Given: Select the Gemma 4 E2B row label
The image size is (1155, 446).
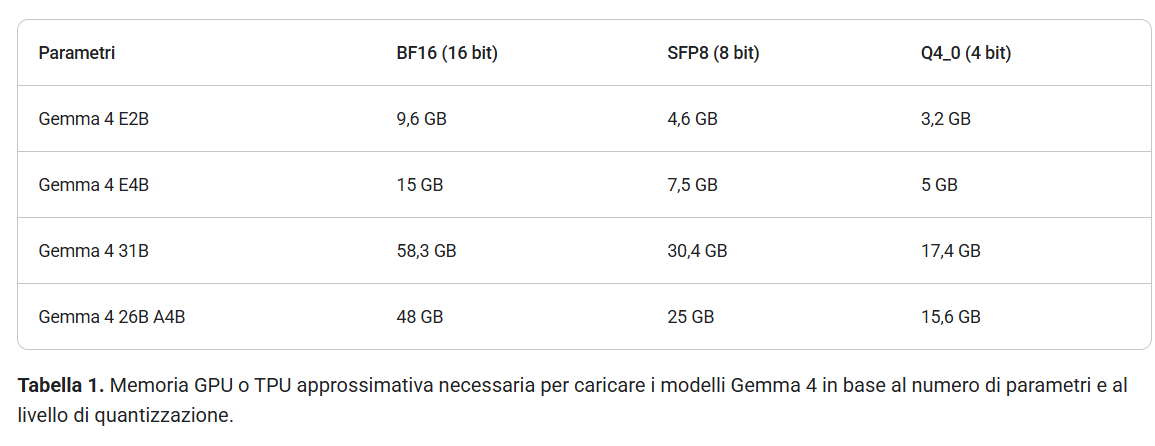Looking at the screenshot, I should [x=94, y=119].
